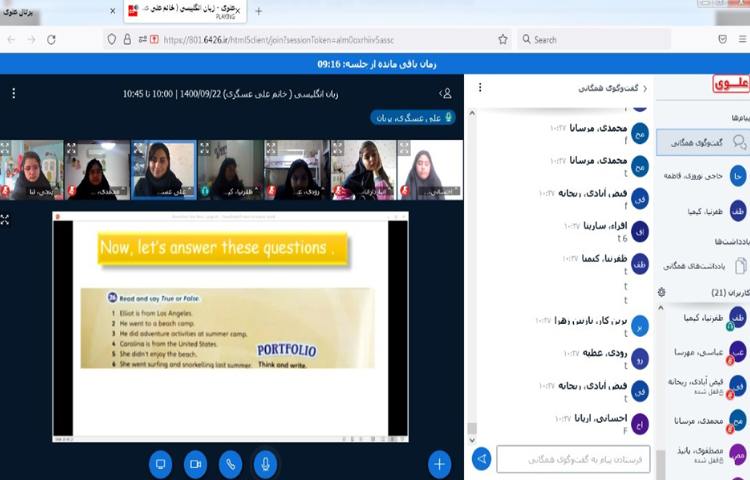Click the leave audio phone button

tap(230, 464)
